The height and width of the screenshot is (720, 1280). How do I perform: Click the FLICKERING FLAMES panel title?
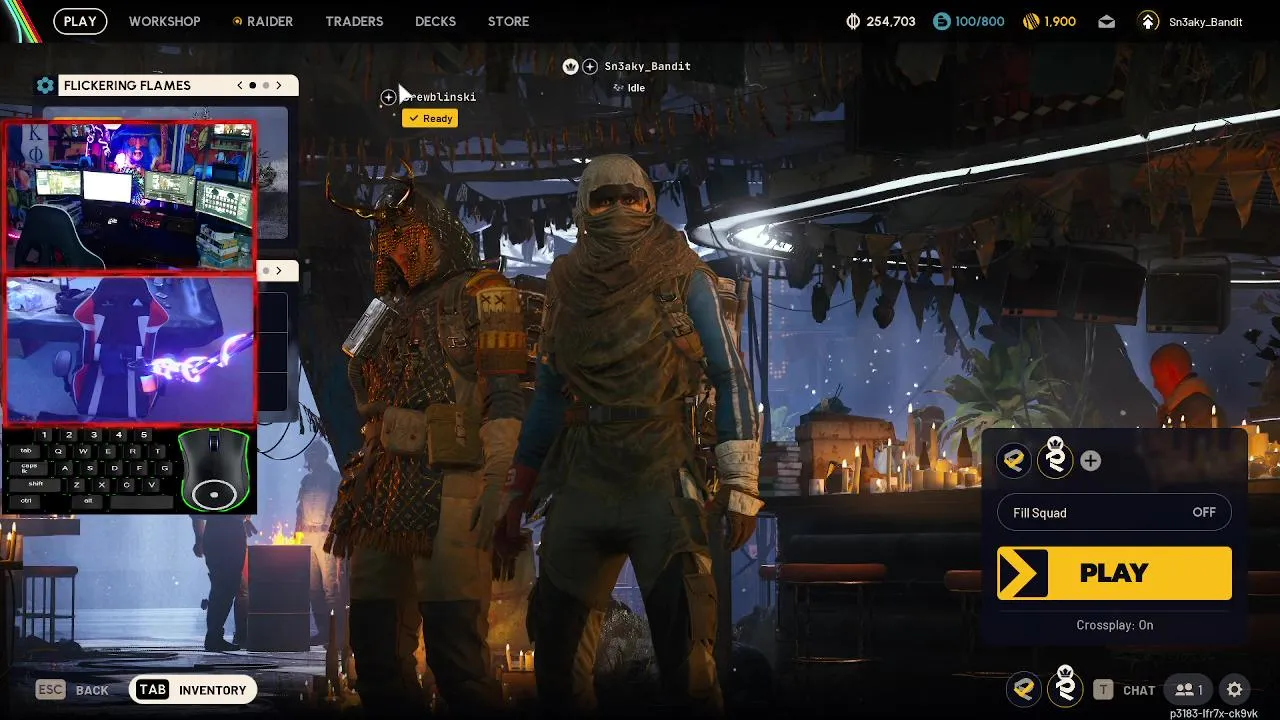click(127, 85)
